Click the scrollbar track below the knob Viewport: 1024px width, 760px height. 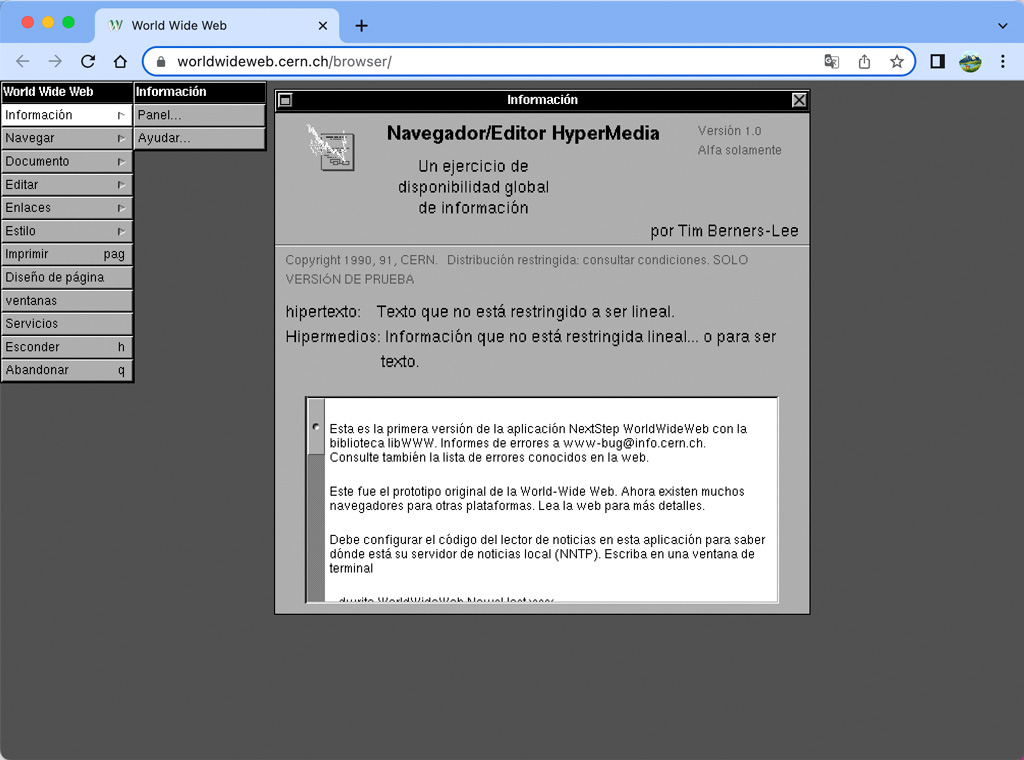pos(316,528)
